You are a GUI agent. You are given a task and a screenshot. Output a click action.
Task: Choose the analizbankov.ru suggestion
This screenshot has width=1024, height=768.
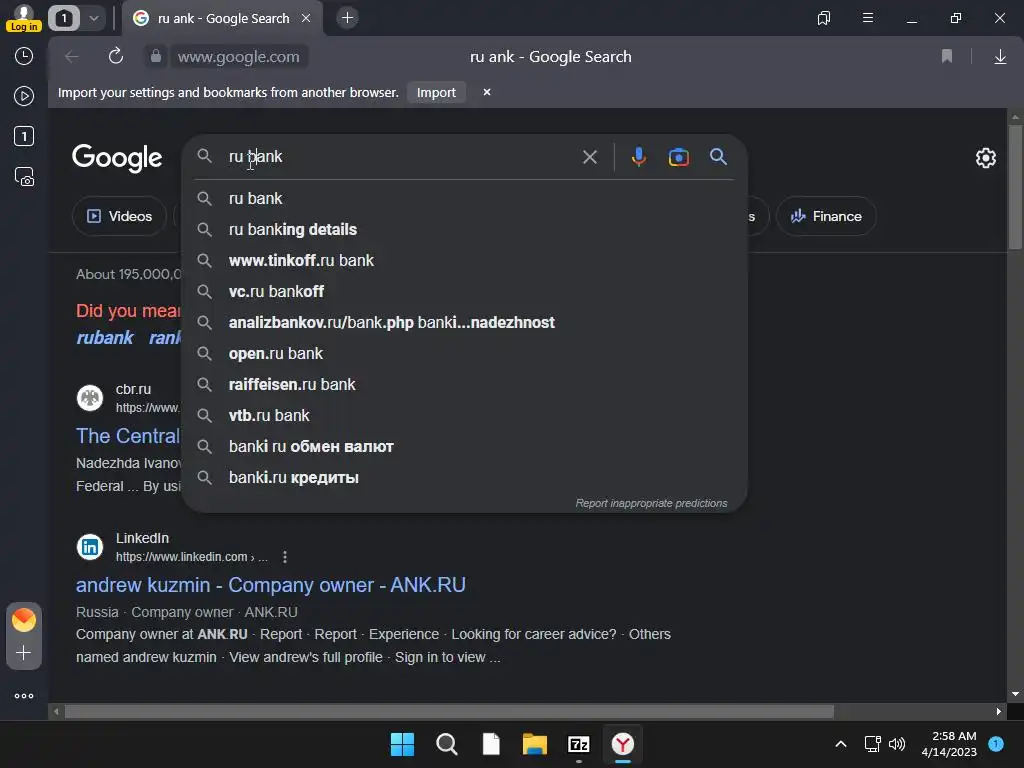tap(464, 323)
